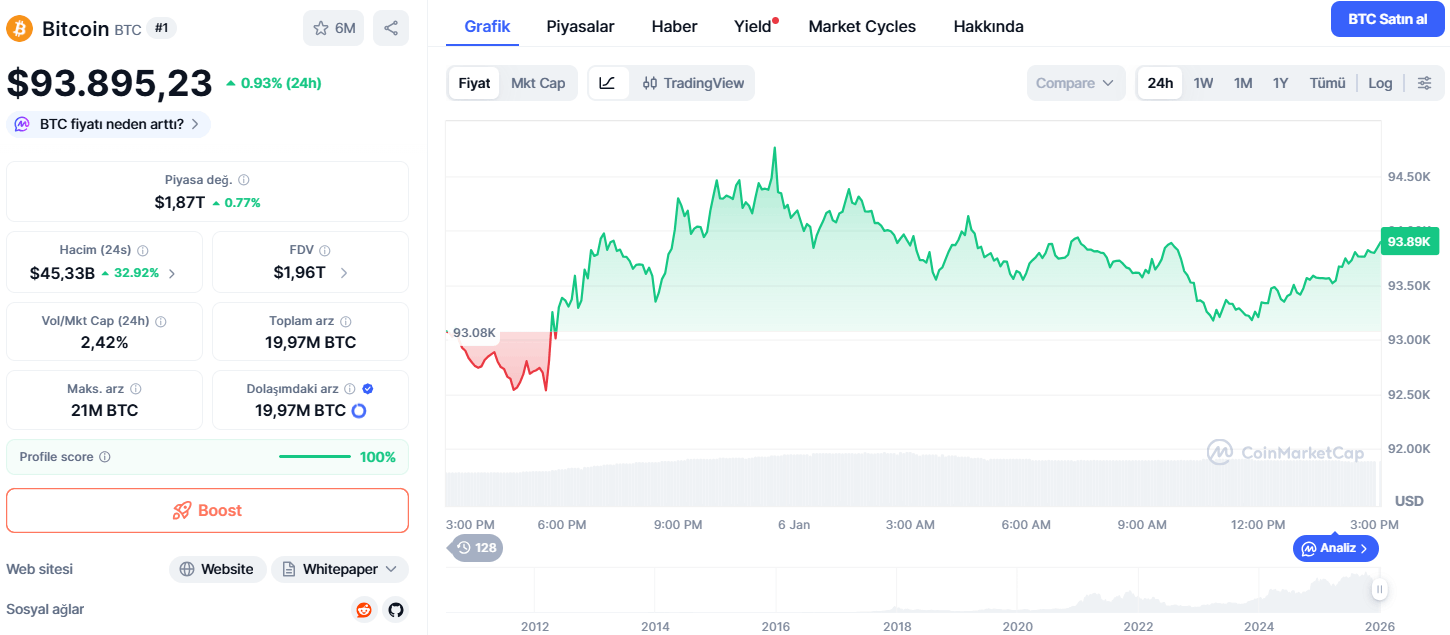Select the 1M time range
Screen dimensions: 1450x635
point(1243,83)
